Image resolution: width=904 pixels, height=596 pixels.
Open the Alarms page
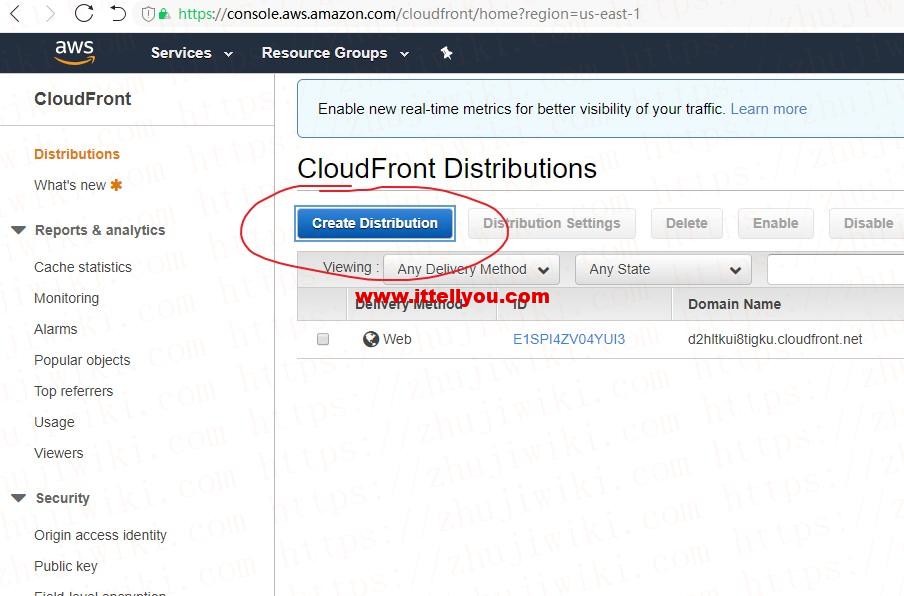tap(55, 329)
